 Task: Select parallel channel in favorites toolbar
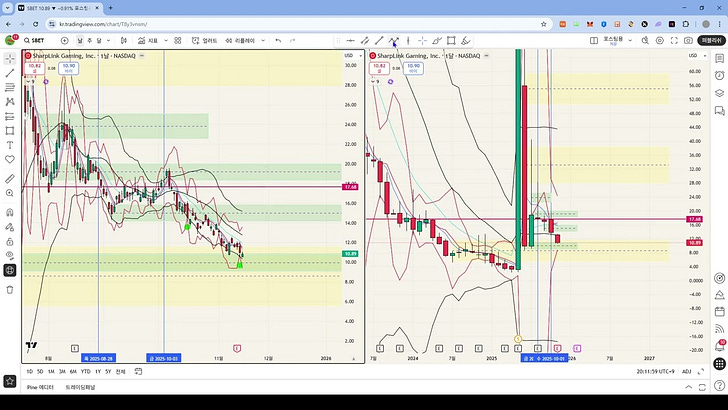(365, 40)
